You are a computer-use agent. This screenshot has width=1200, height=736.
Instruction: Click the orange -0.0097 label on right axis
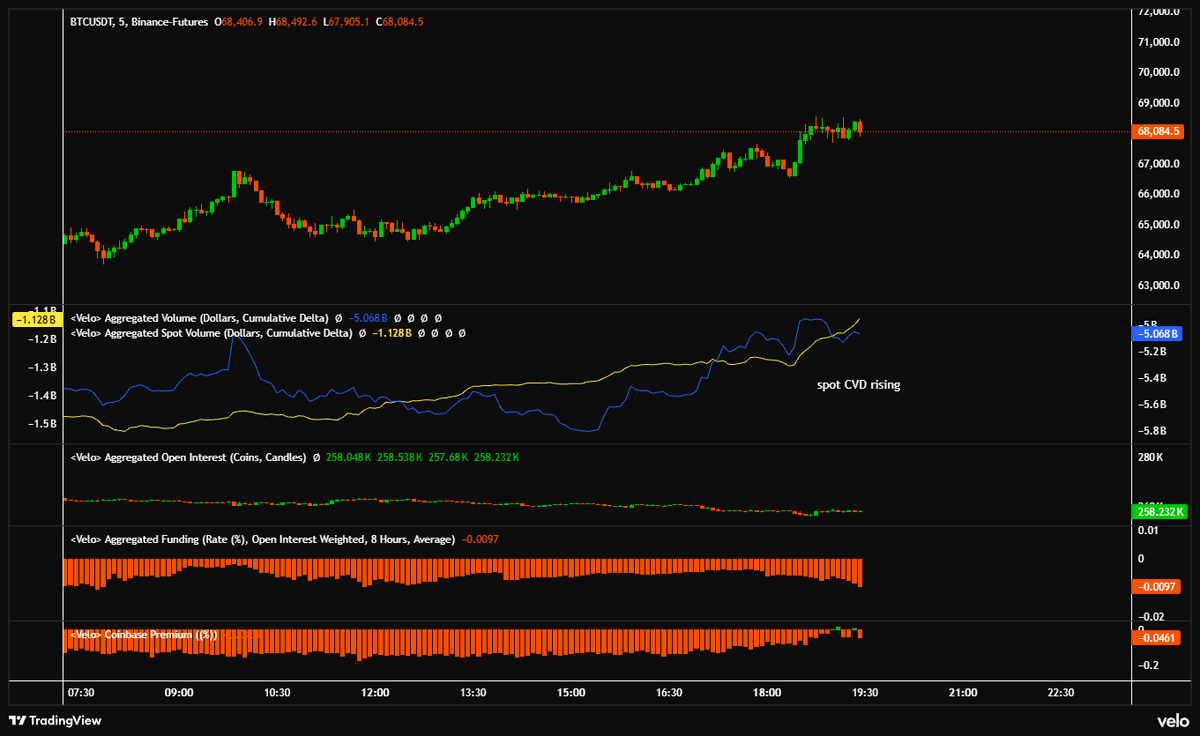point(1157,587)
